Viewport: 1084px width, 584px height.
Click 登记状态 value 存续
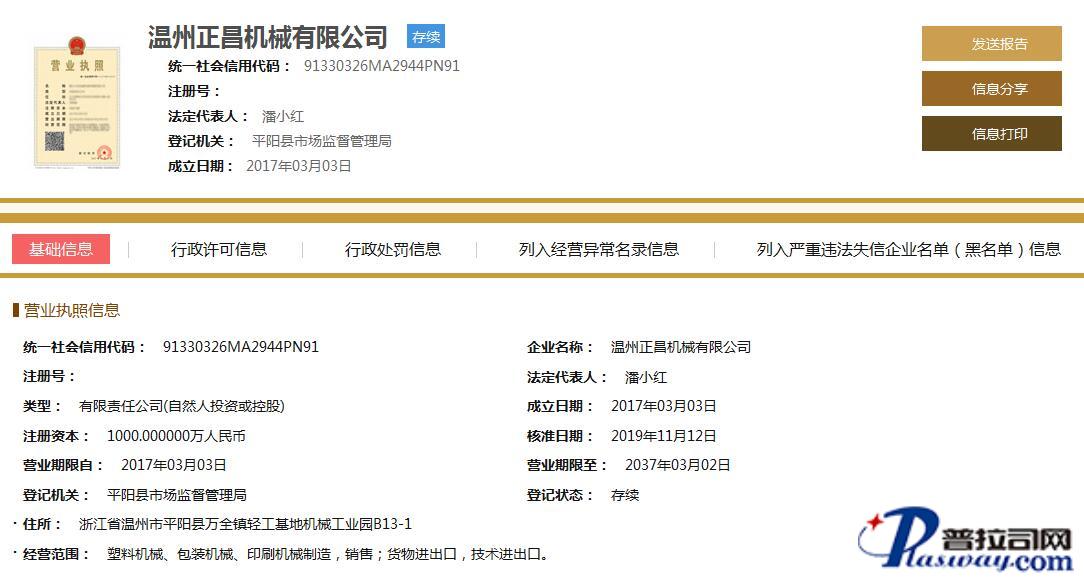(x=625, y=495)
